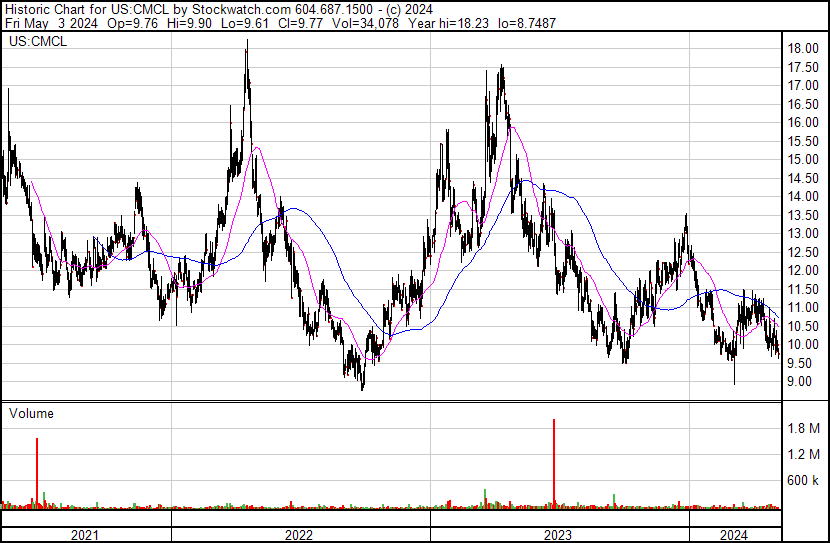Click the 10.00 price axis label
Image resolution: width=830 pixels, height=543 pixels.
pos(803,345)
